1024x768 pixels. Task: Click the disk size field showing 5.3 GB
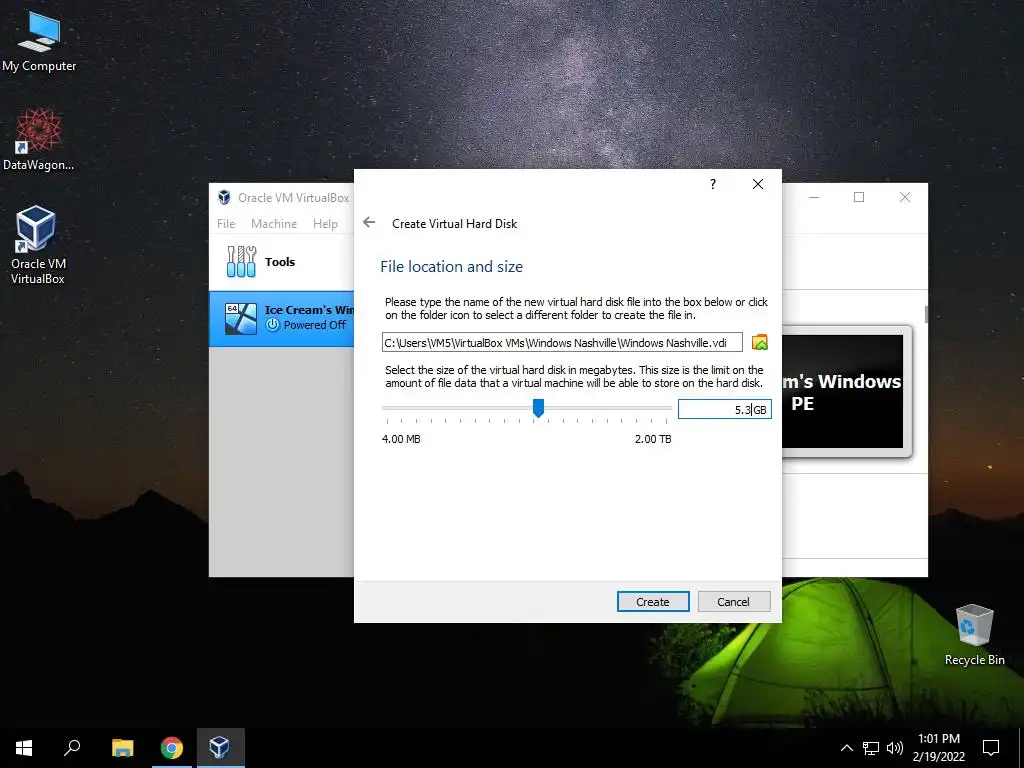[724, 409]
